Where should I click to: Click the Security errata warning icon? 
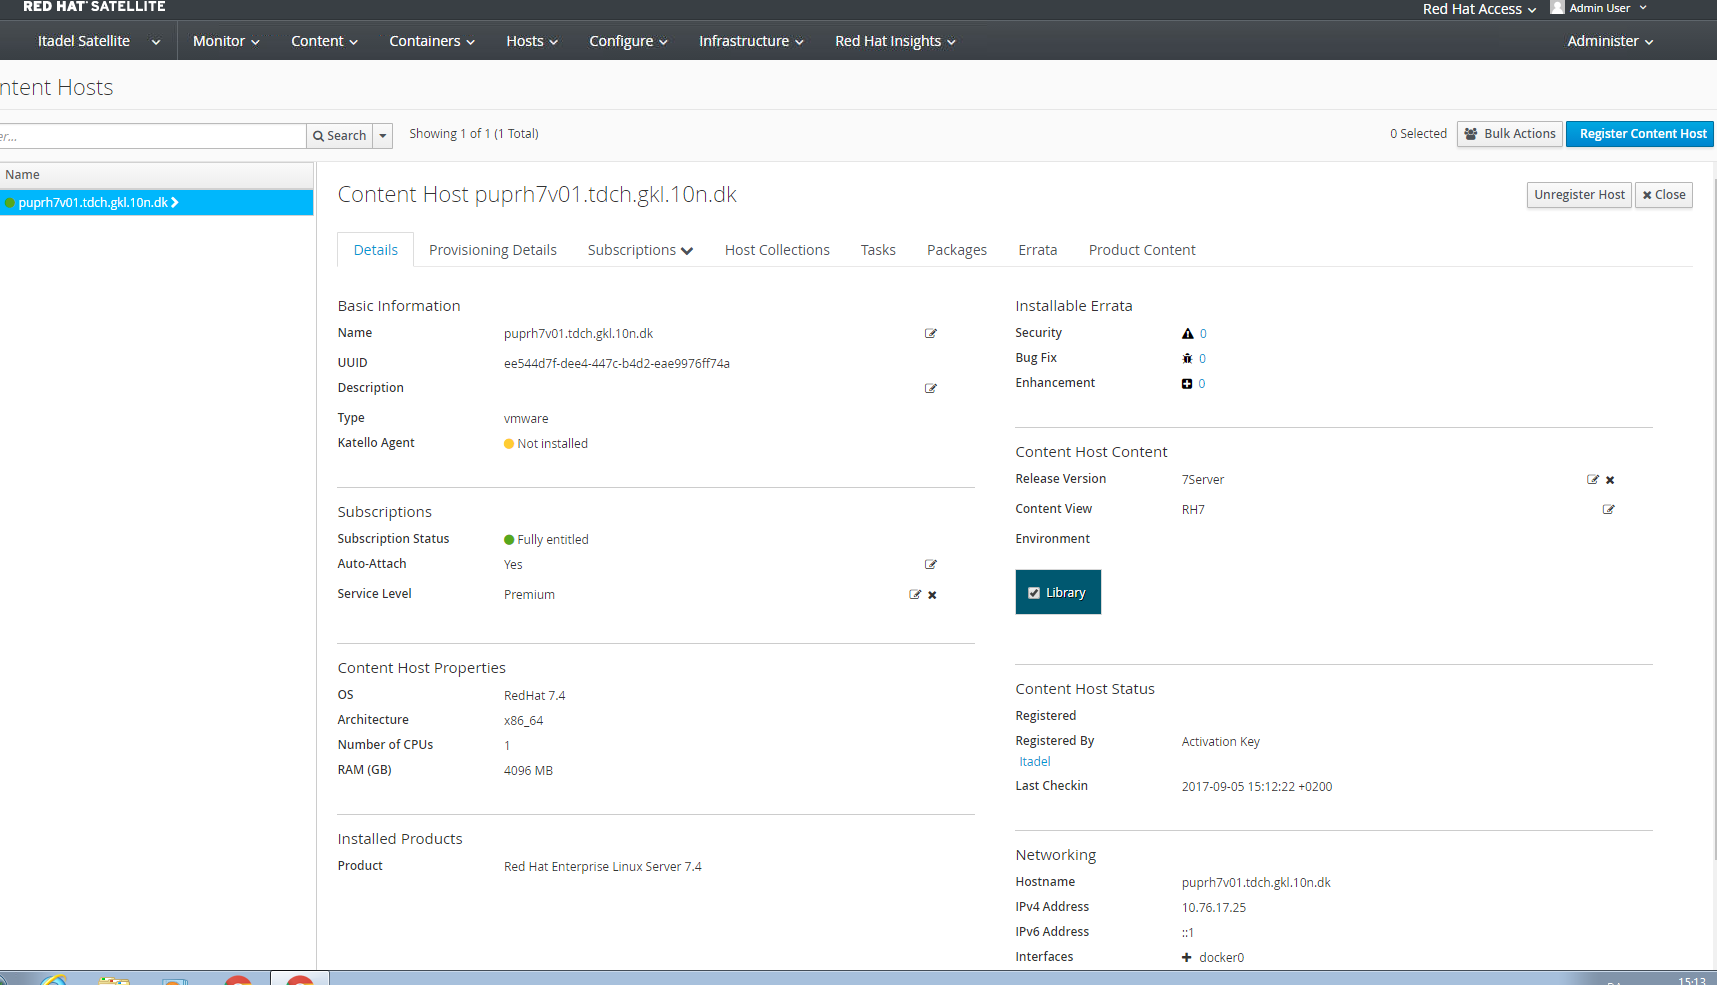pyautogui.click(x=1188, y=333)
